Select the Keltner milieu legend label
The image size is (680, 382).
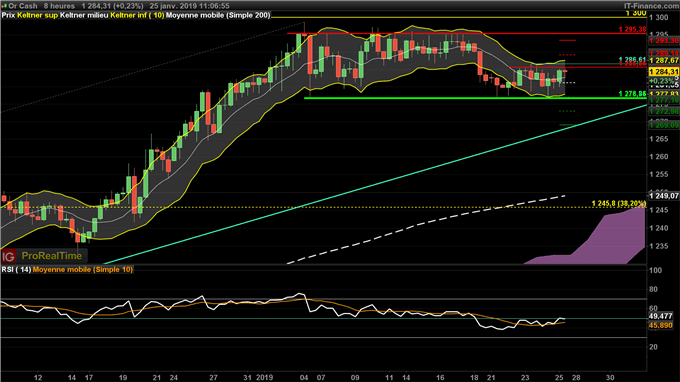[x=85, y=15]
